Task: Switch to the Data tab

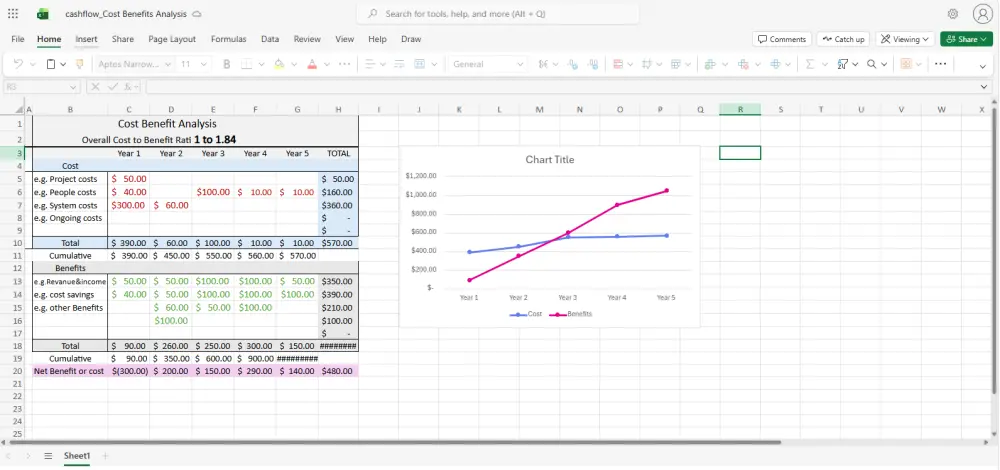Action: 270,39
